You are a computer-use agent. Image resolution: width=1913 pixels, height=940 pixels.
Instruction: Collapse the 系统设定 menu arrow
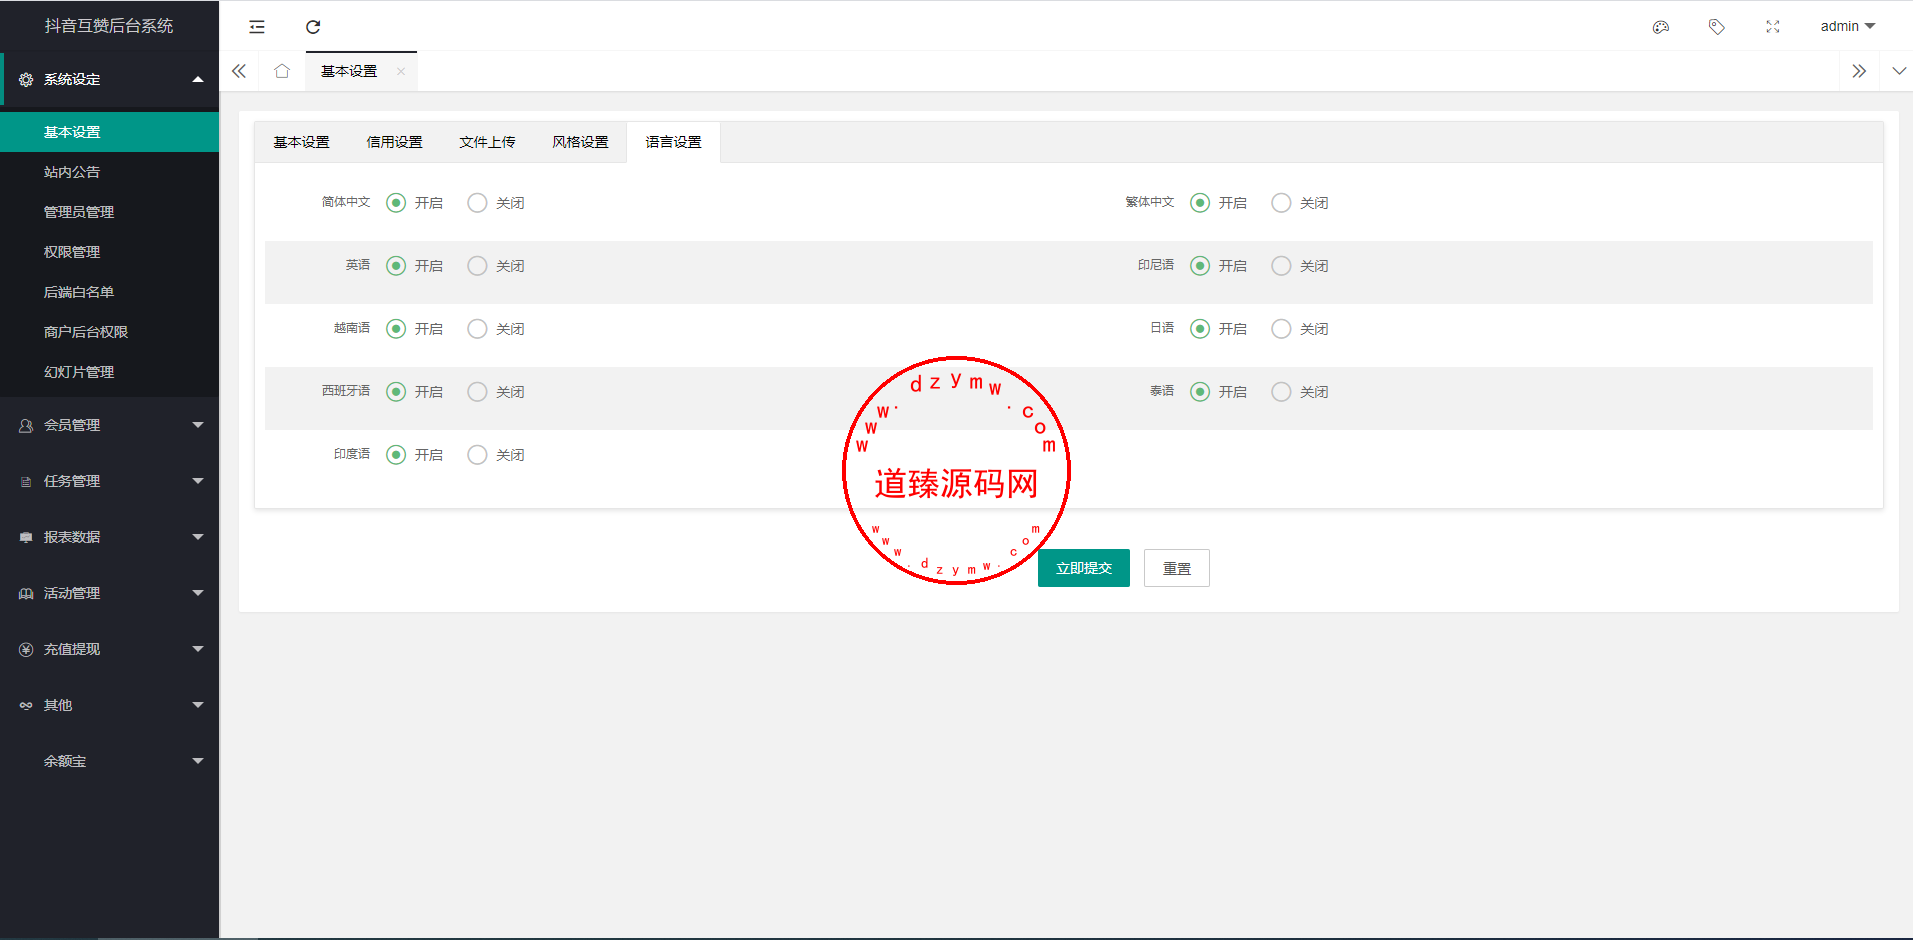click(x=198, y=79)
